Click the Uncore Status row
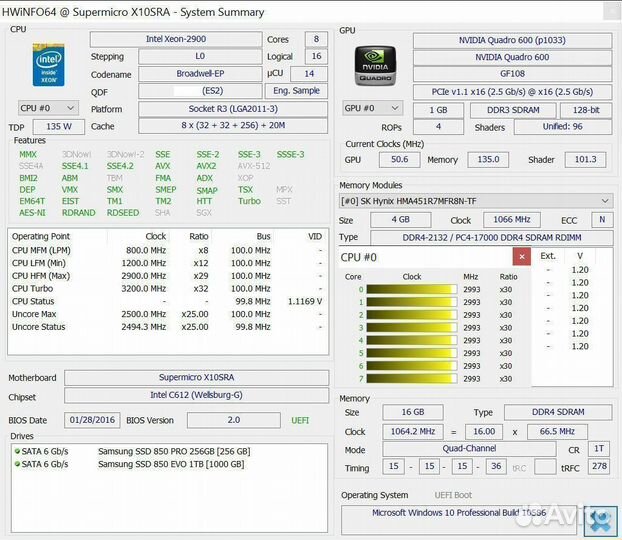Image resolution: width=622 pixels, height=540 pixels. (x=168, y=327)
